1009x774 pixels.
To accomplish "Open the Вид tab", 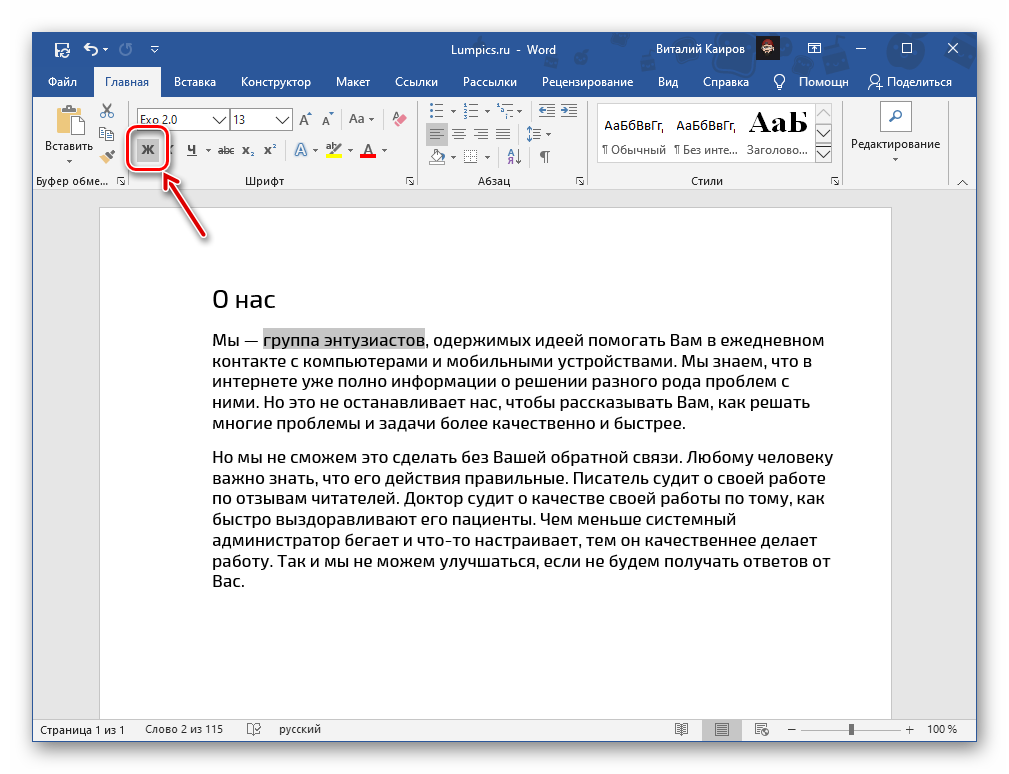I will [x=667, y=82].
